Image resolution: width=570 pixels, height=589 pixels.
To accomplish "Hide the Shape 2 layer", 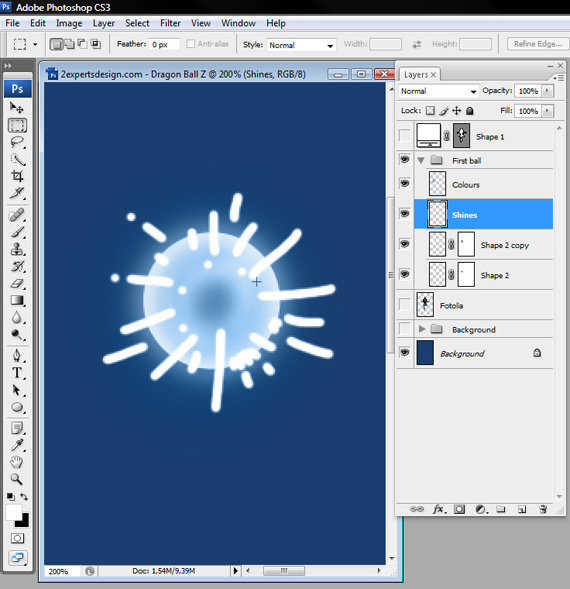I will click(x=404, y=274).
